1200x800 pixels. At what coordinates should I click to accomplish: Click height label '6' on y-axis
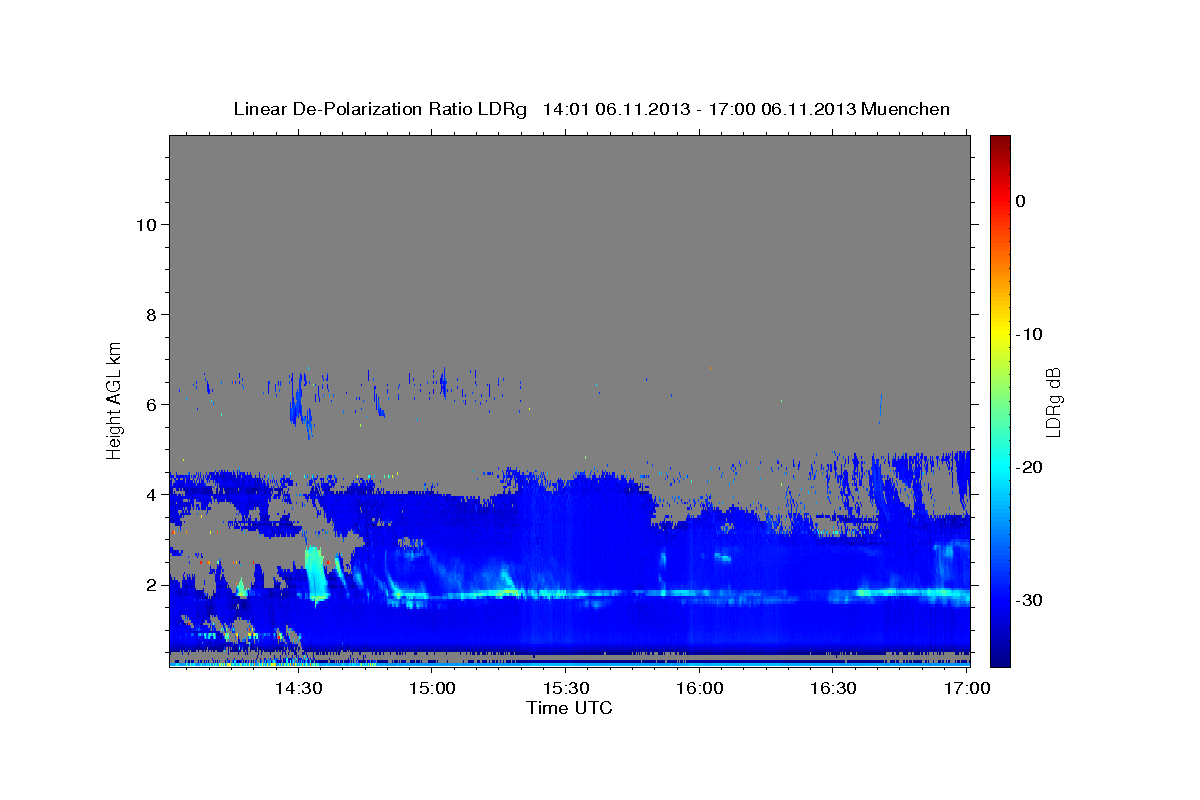(x=150, y=404)
